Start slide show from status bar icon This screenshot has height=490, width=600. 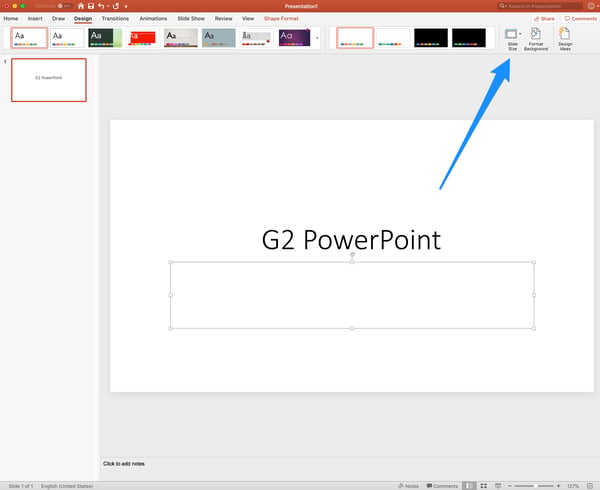tap(498, 486)
